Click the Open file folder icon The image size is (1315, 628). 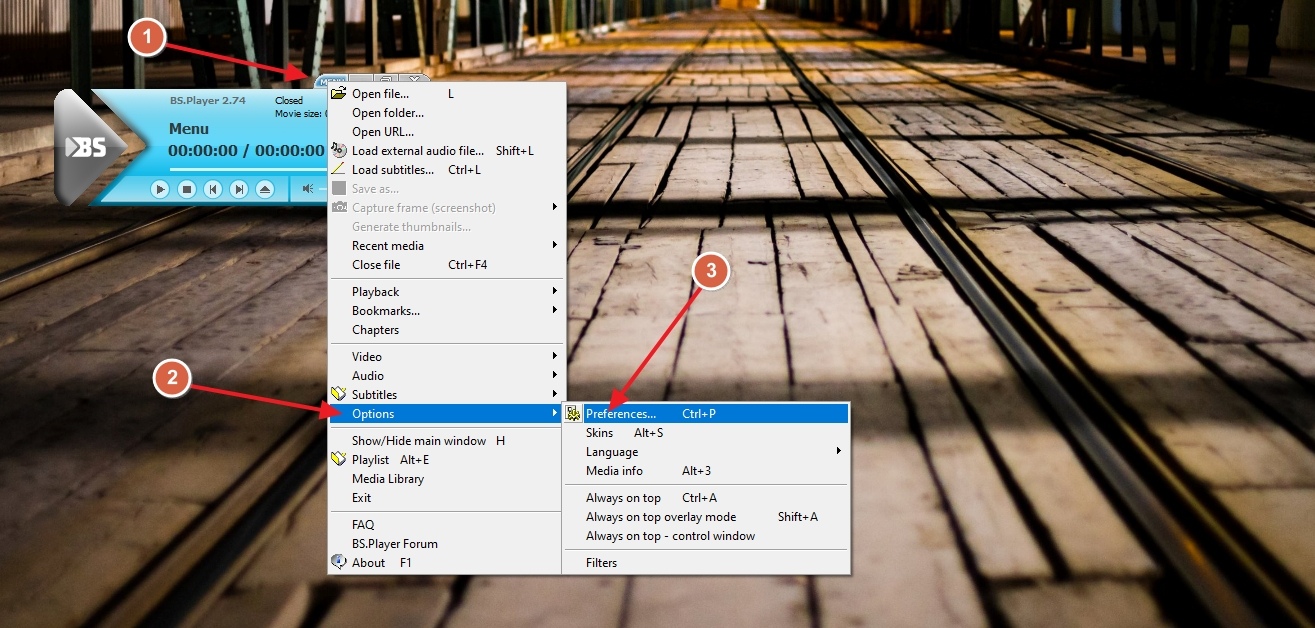pyautogui.click(x=339, y=94)
